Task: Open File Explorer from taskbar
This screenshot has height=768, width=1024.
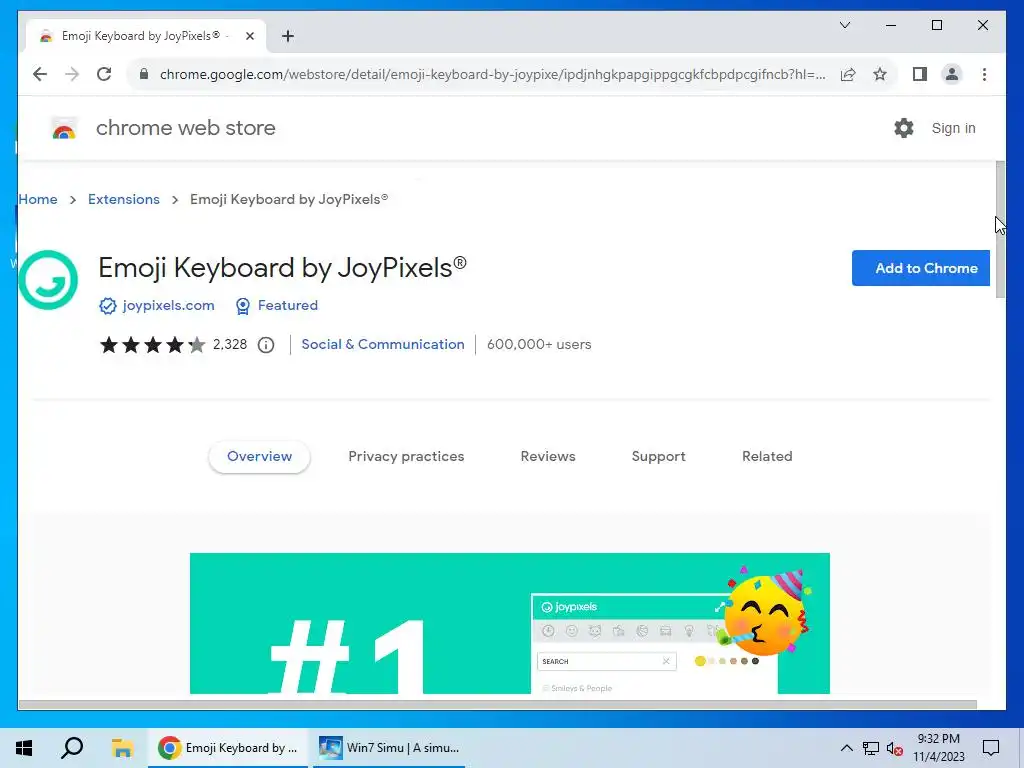Action: click(122, 748)
